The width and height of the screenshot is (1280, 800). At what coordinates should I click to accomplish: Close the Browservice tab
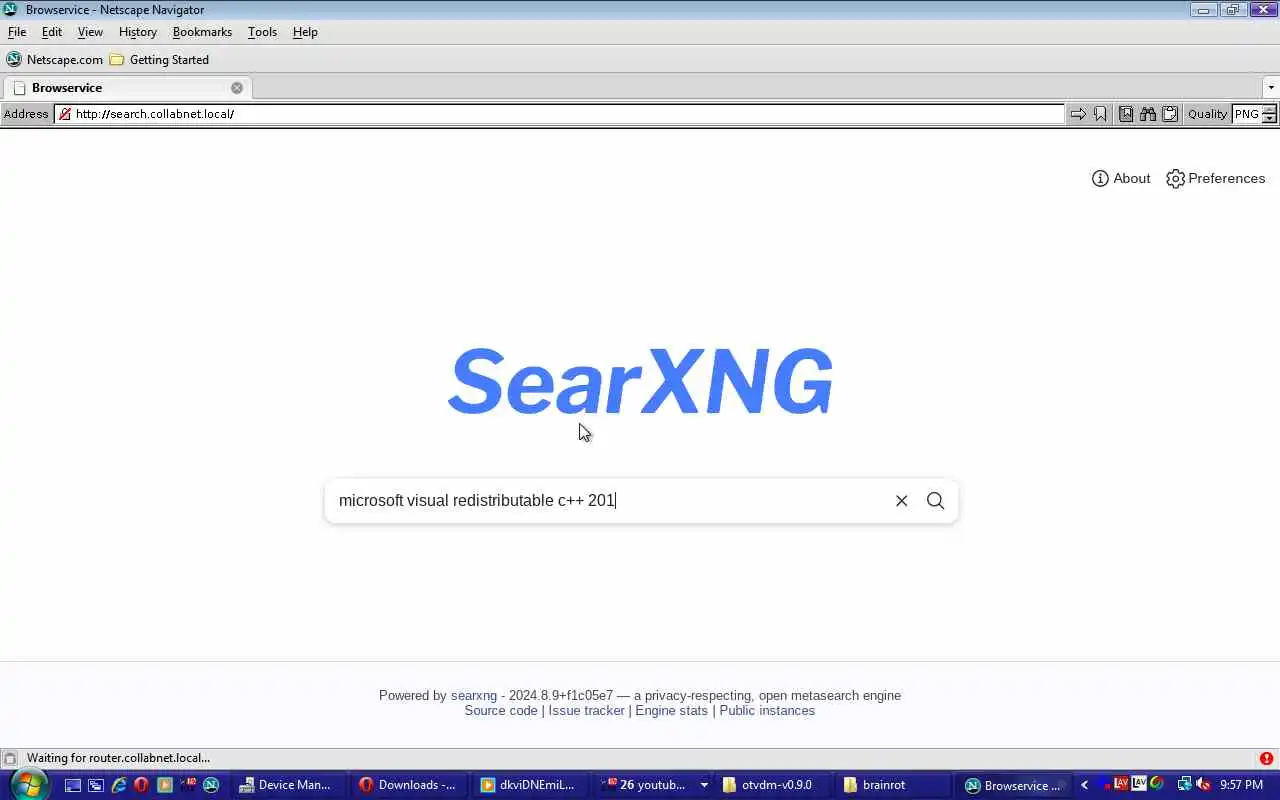(x=237, y=88)
